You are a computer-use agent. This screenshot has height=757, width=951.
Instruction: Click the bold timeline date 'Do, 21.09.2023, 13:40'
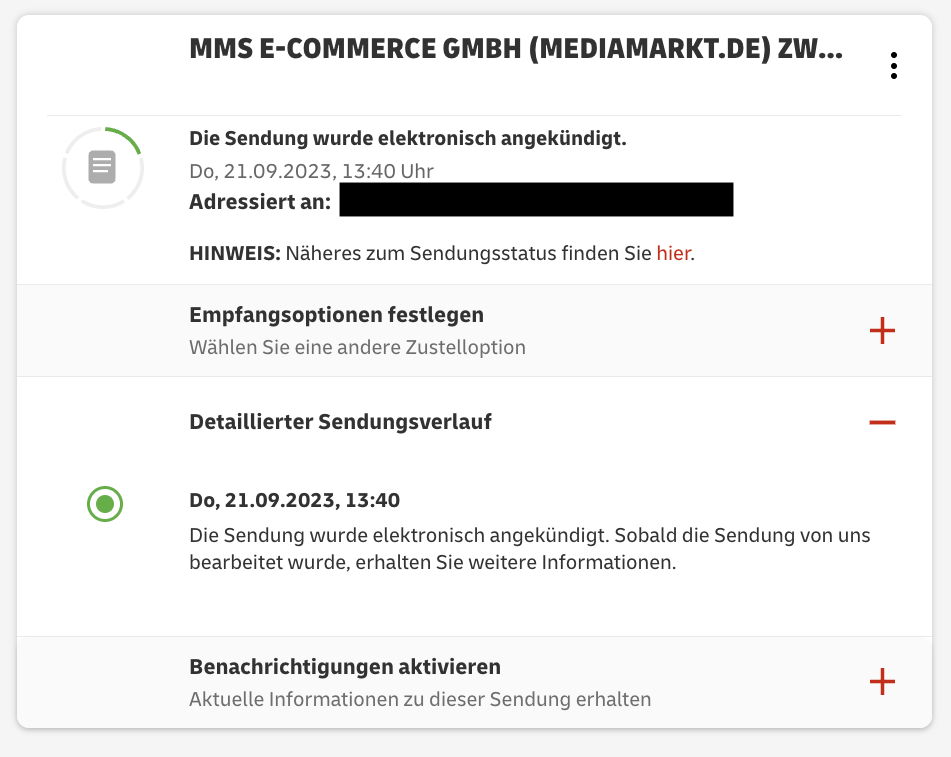click(294, 500)
